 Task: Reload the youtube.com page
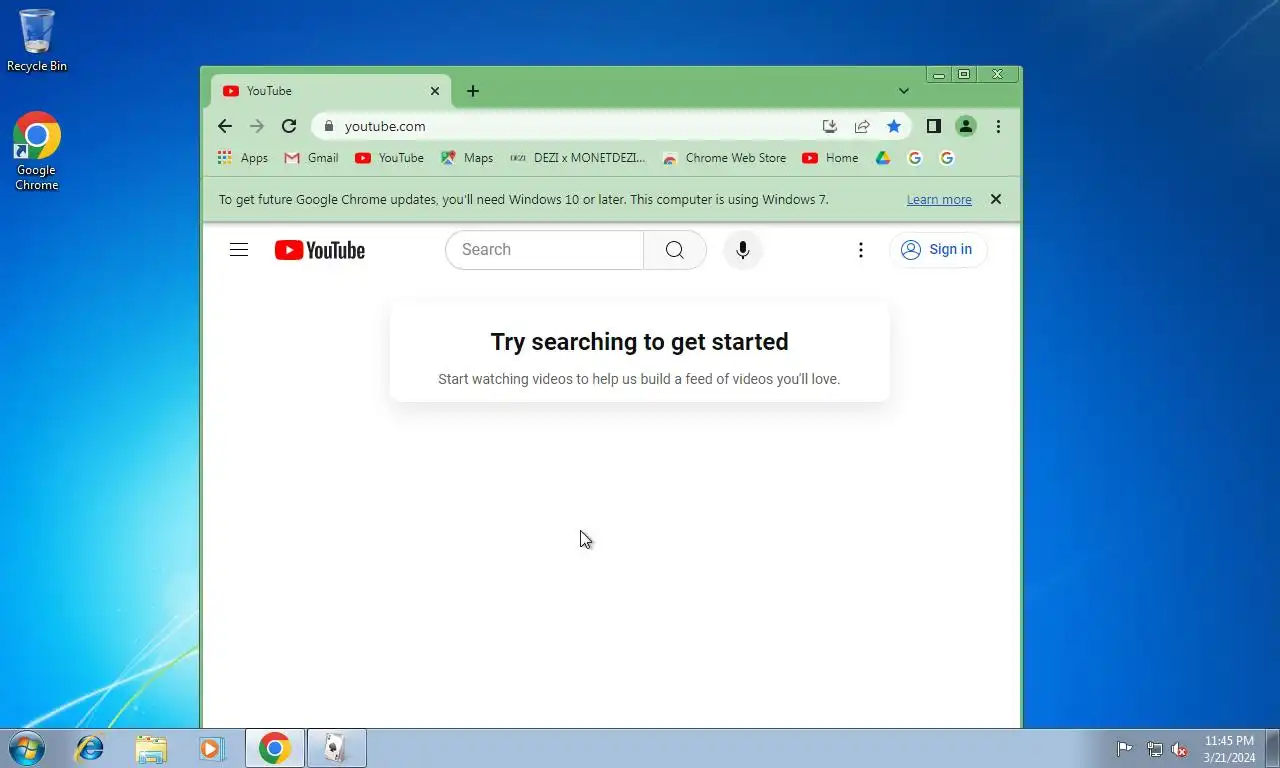(289, 126)
